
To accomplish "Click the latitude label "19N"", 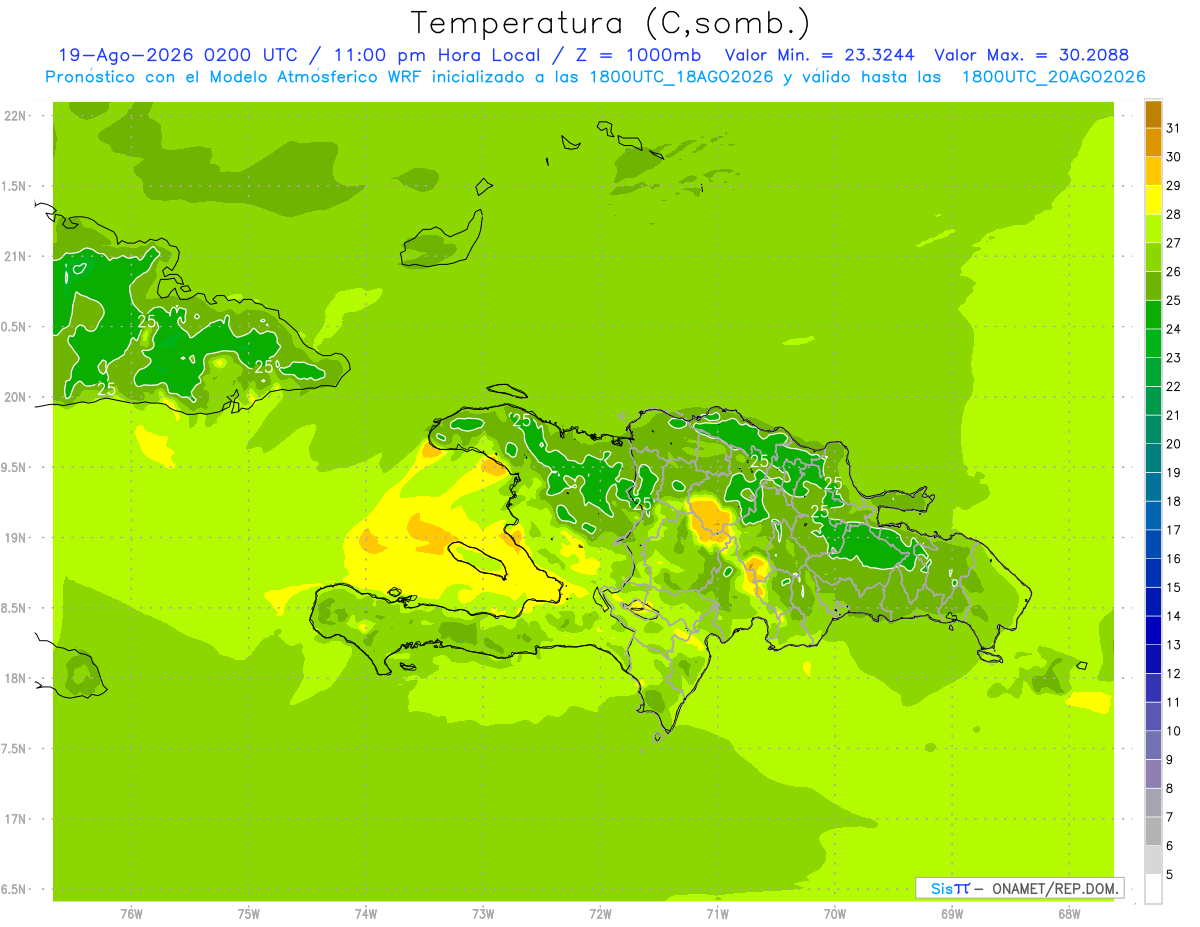I will tap(17, 537).
